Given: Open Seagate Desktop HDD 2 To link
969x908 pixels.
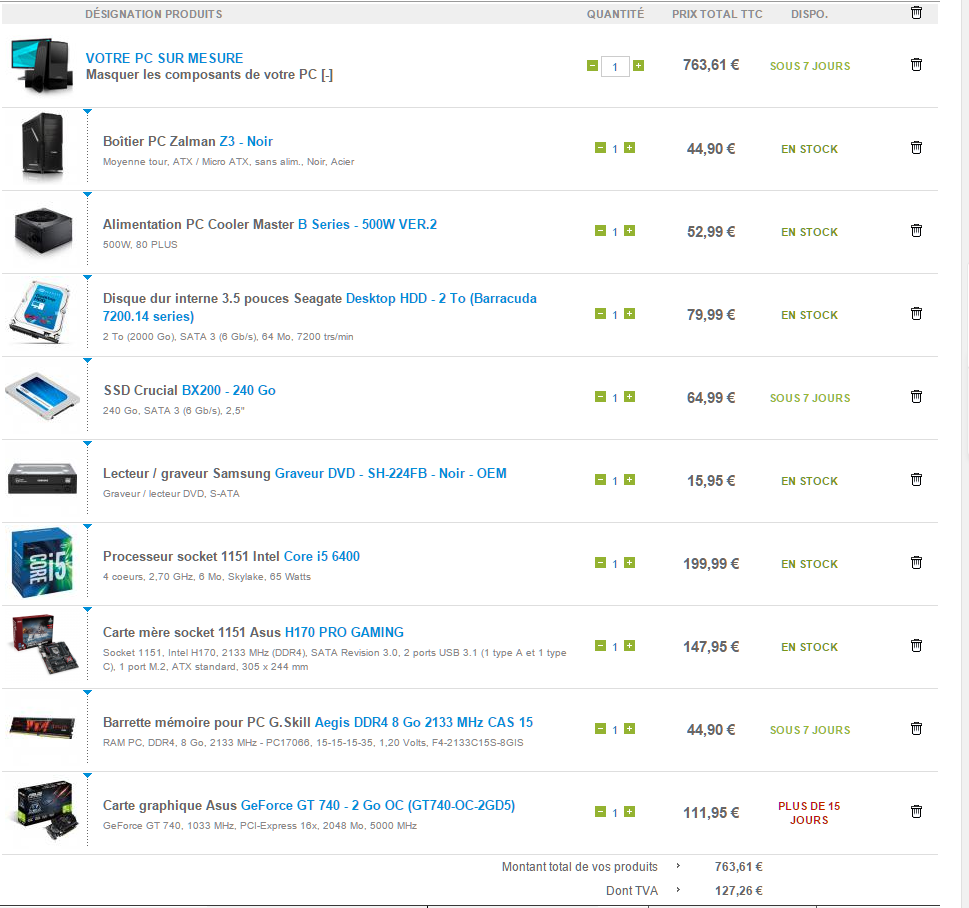Looking at the screenshot, I should (x=319, y=307).
